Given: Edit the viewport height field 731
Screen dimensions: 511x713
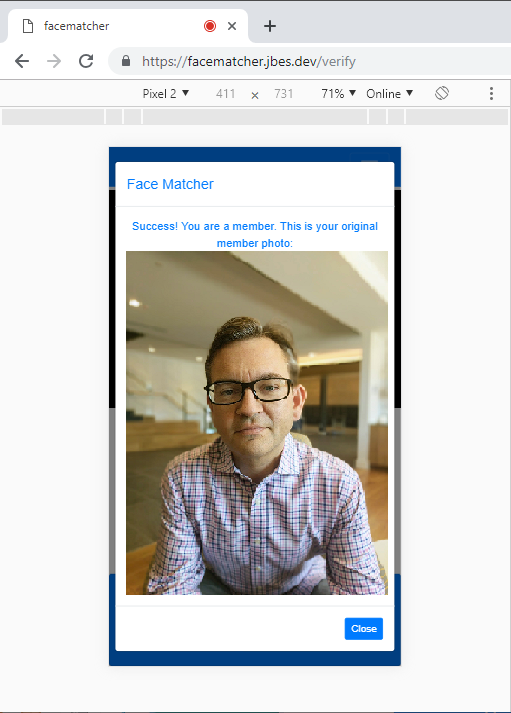Looking at the screenshot, I should pyautogui.click(x=284, y=94).
